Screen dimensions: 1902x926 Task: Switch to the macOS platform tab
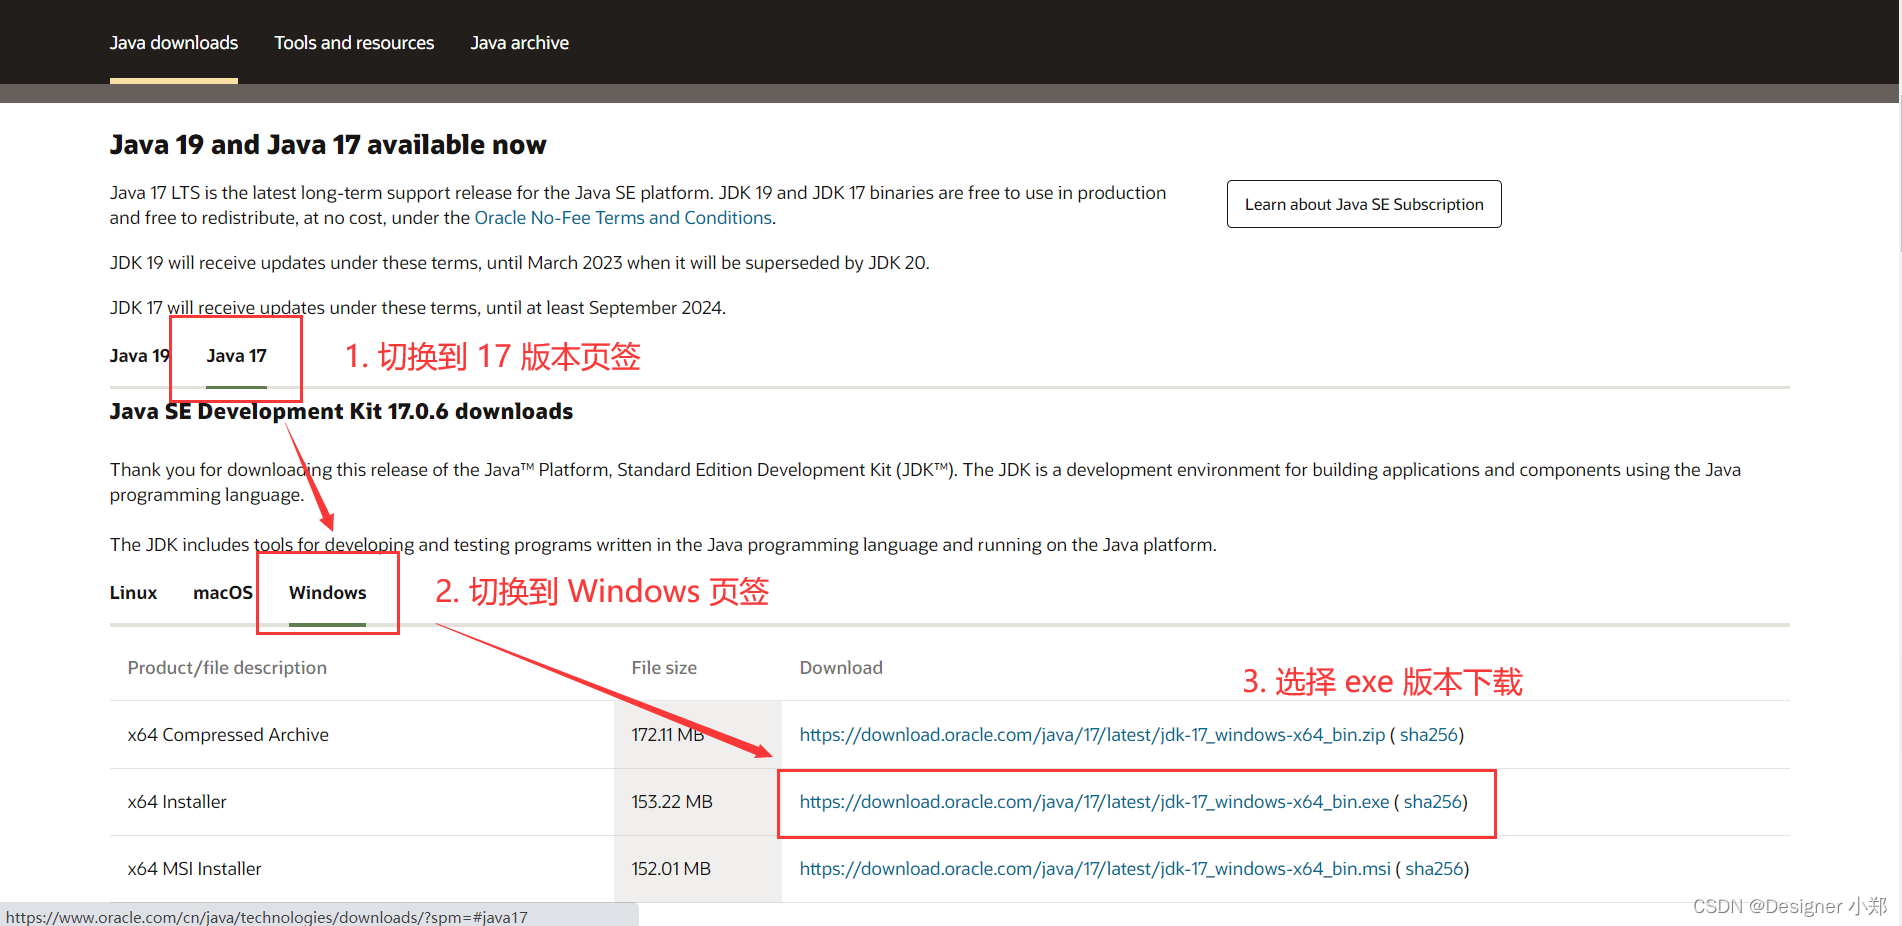coord(223,593)
